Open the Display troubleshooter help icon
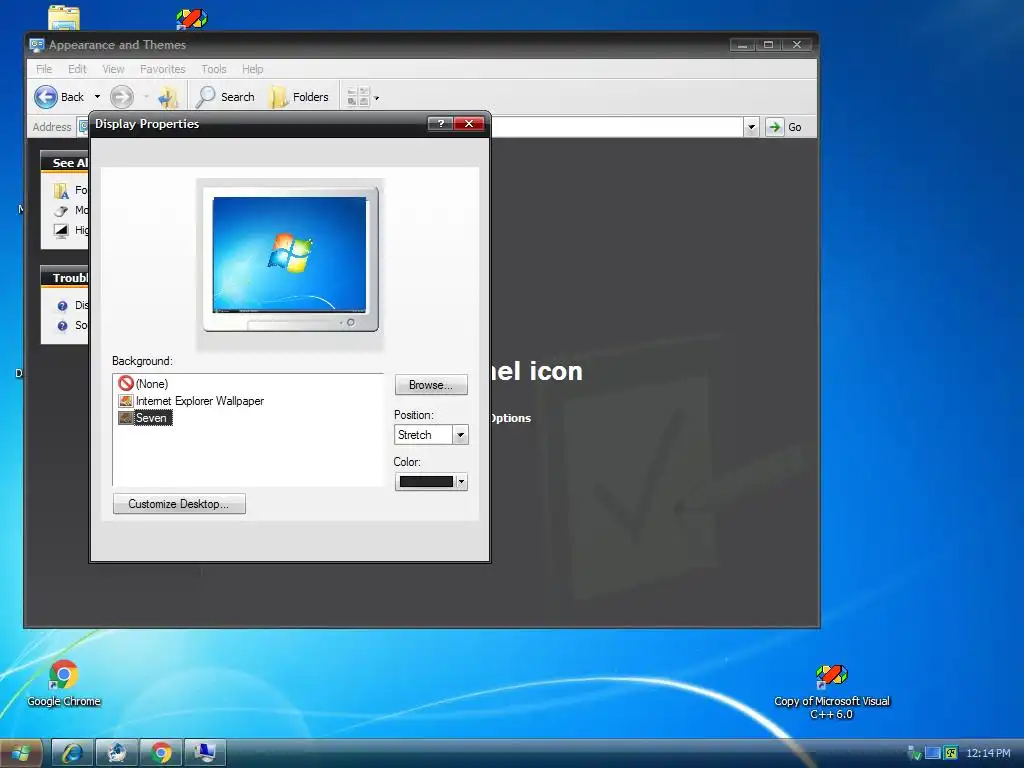Image resolution: width=1024 pixels, height=768 pixels. coord(62,306)
